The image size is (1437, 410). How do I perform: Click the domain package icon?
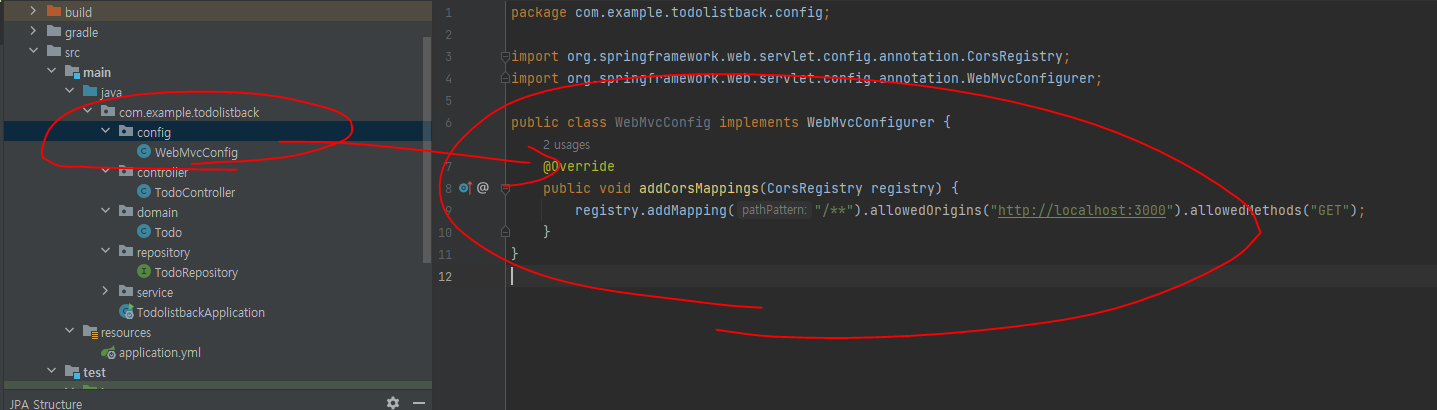coord(125,212)
